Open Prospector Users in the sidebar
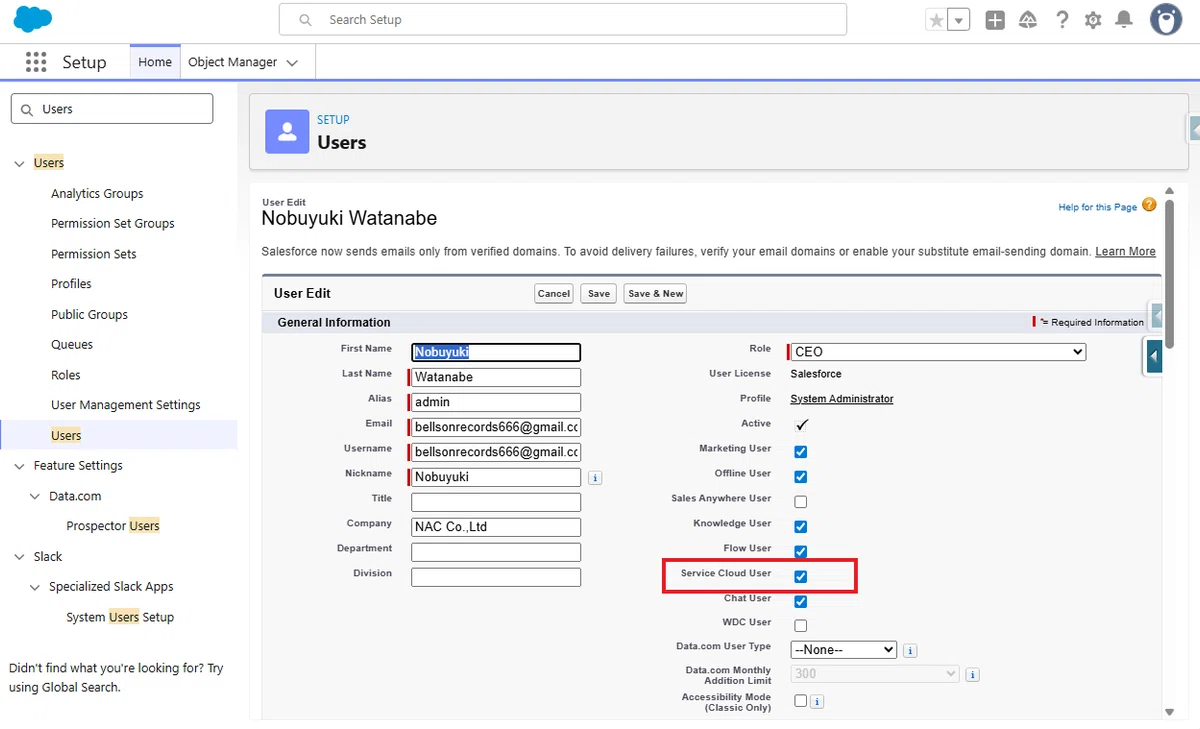 tap(113, 526)
